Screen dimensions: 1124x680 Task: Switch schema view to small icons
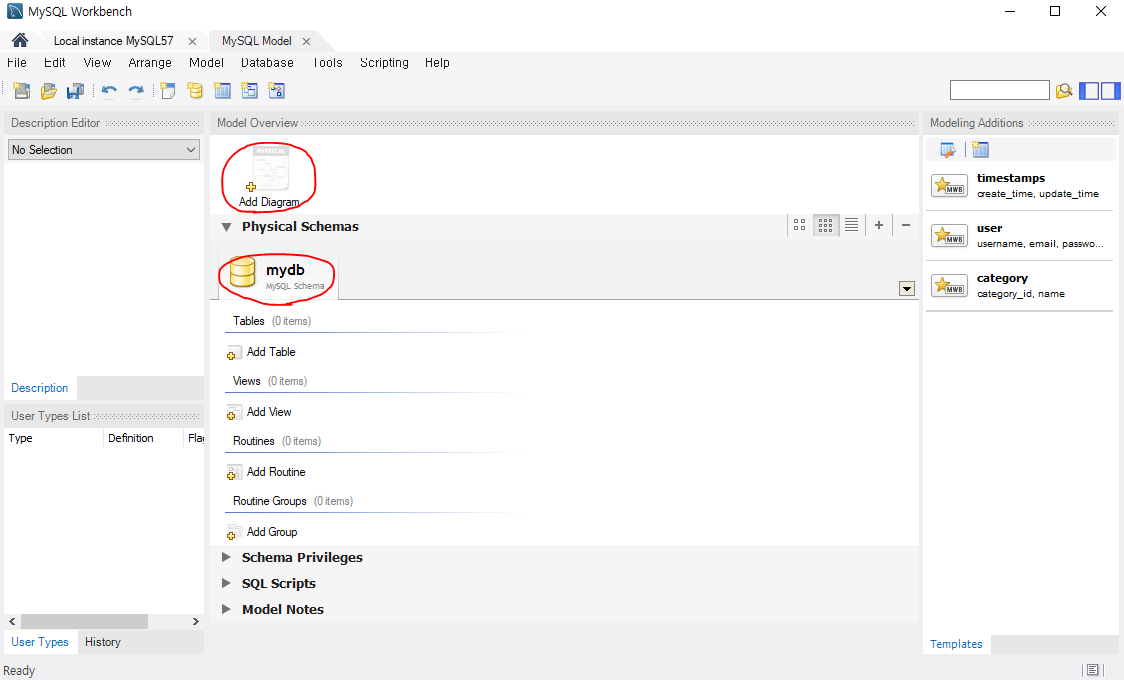pos(826,225)
